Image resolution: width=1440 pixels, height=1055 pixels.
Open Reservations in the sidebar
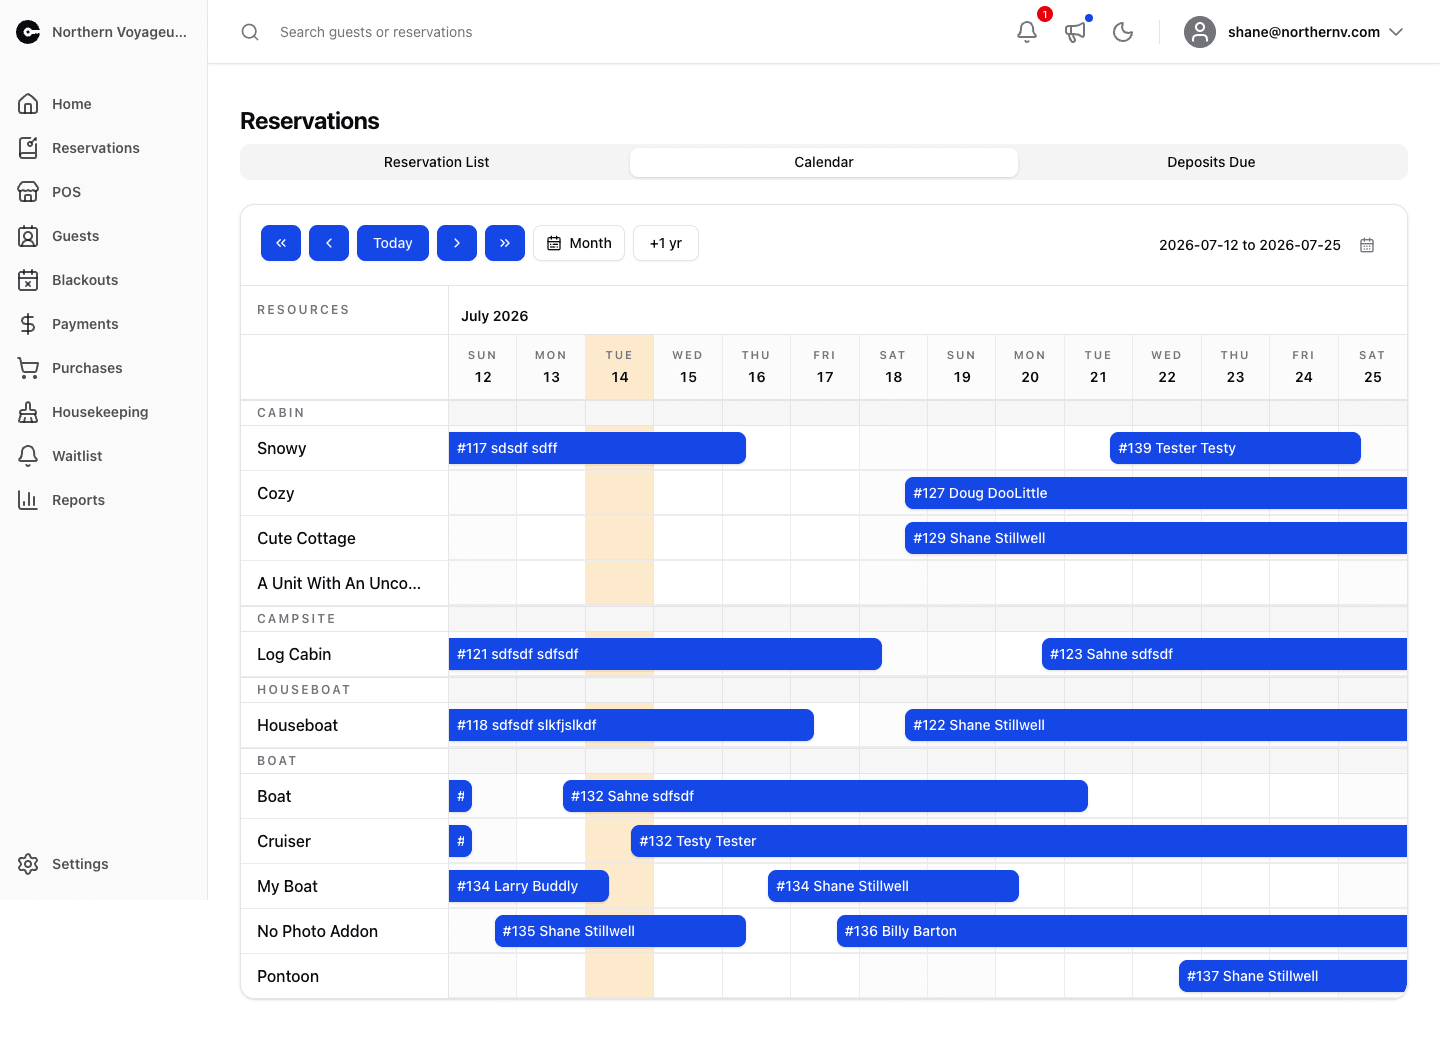[104, 148]
